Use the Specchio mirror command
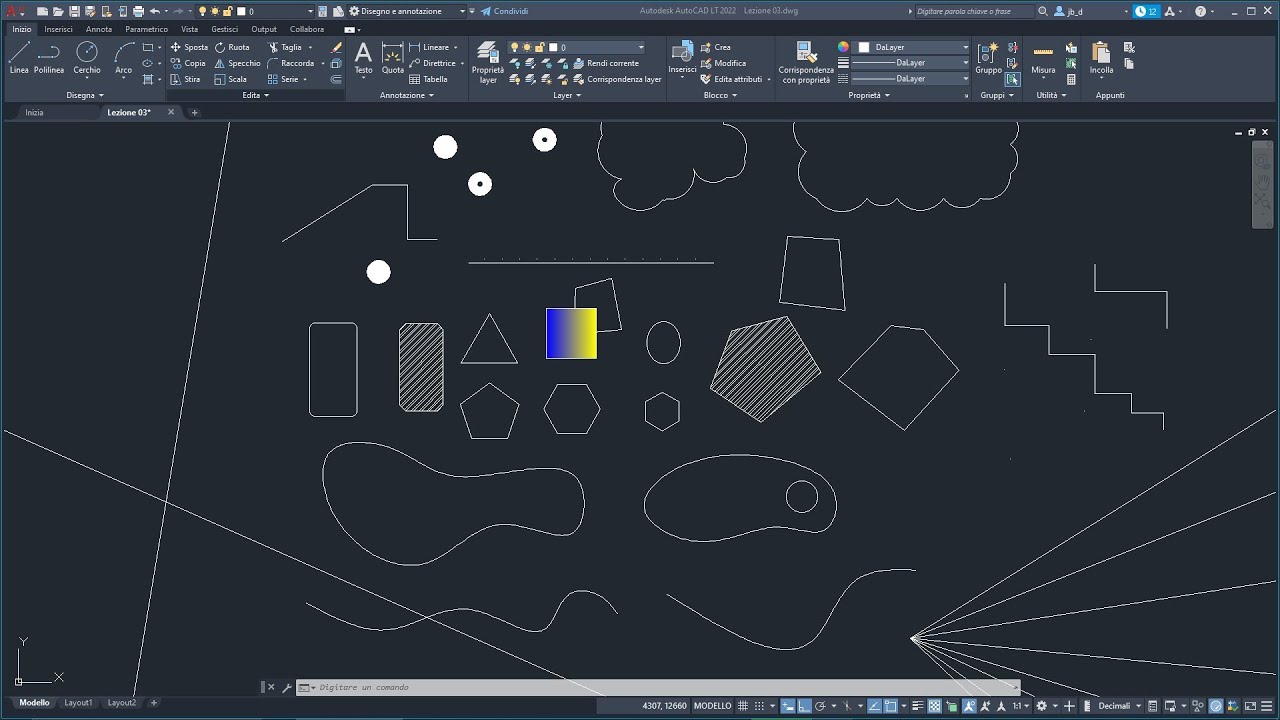The height and width of the screenshot is (720, 1280). [237, 63]
